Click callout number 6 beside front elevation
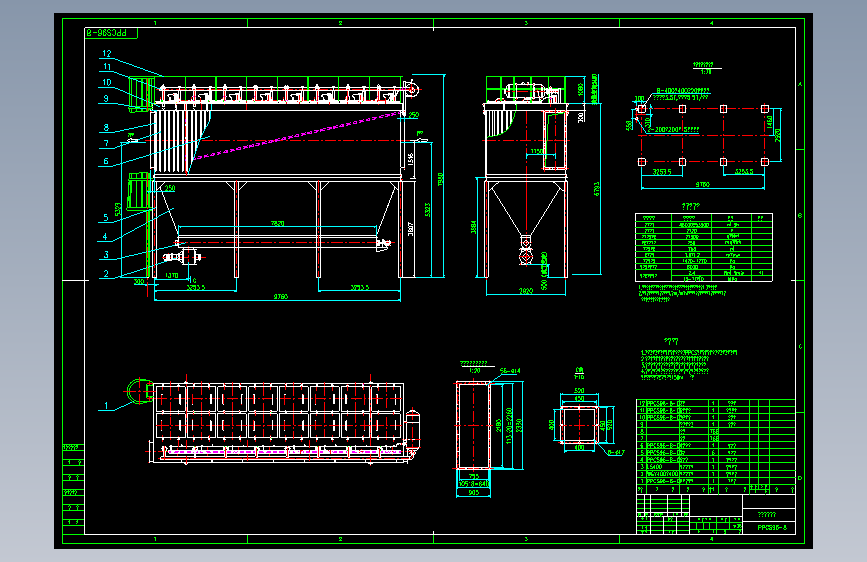The width and height of the screenshot is (867, 562). click(x=106, y=162)
